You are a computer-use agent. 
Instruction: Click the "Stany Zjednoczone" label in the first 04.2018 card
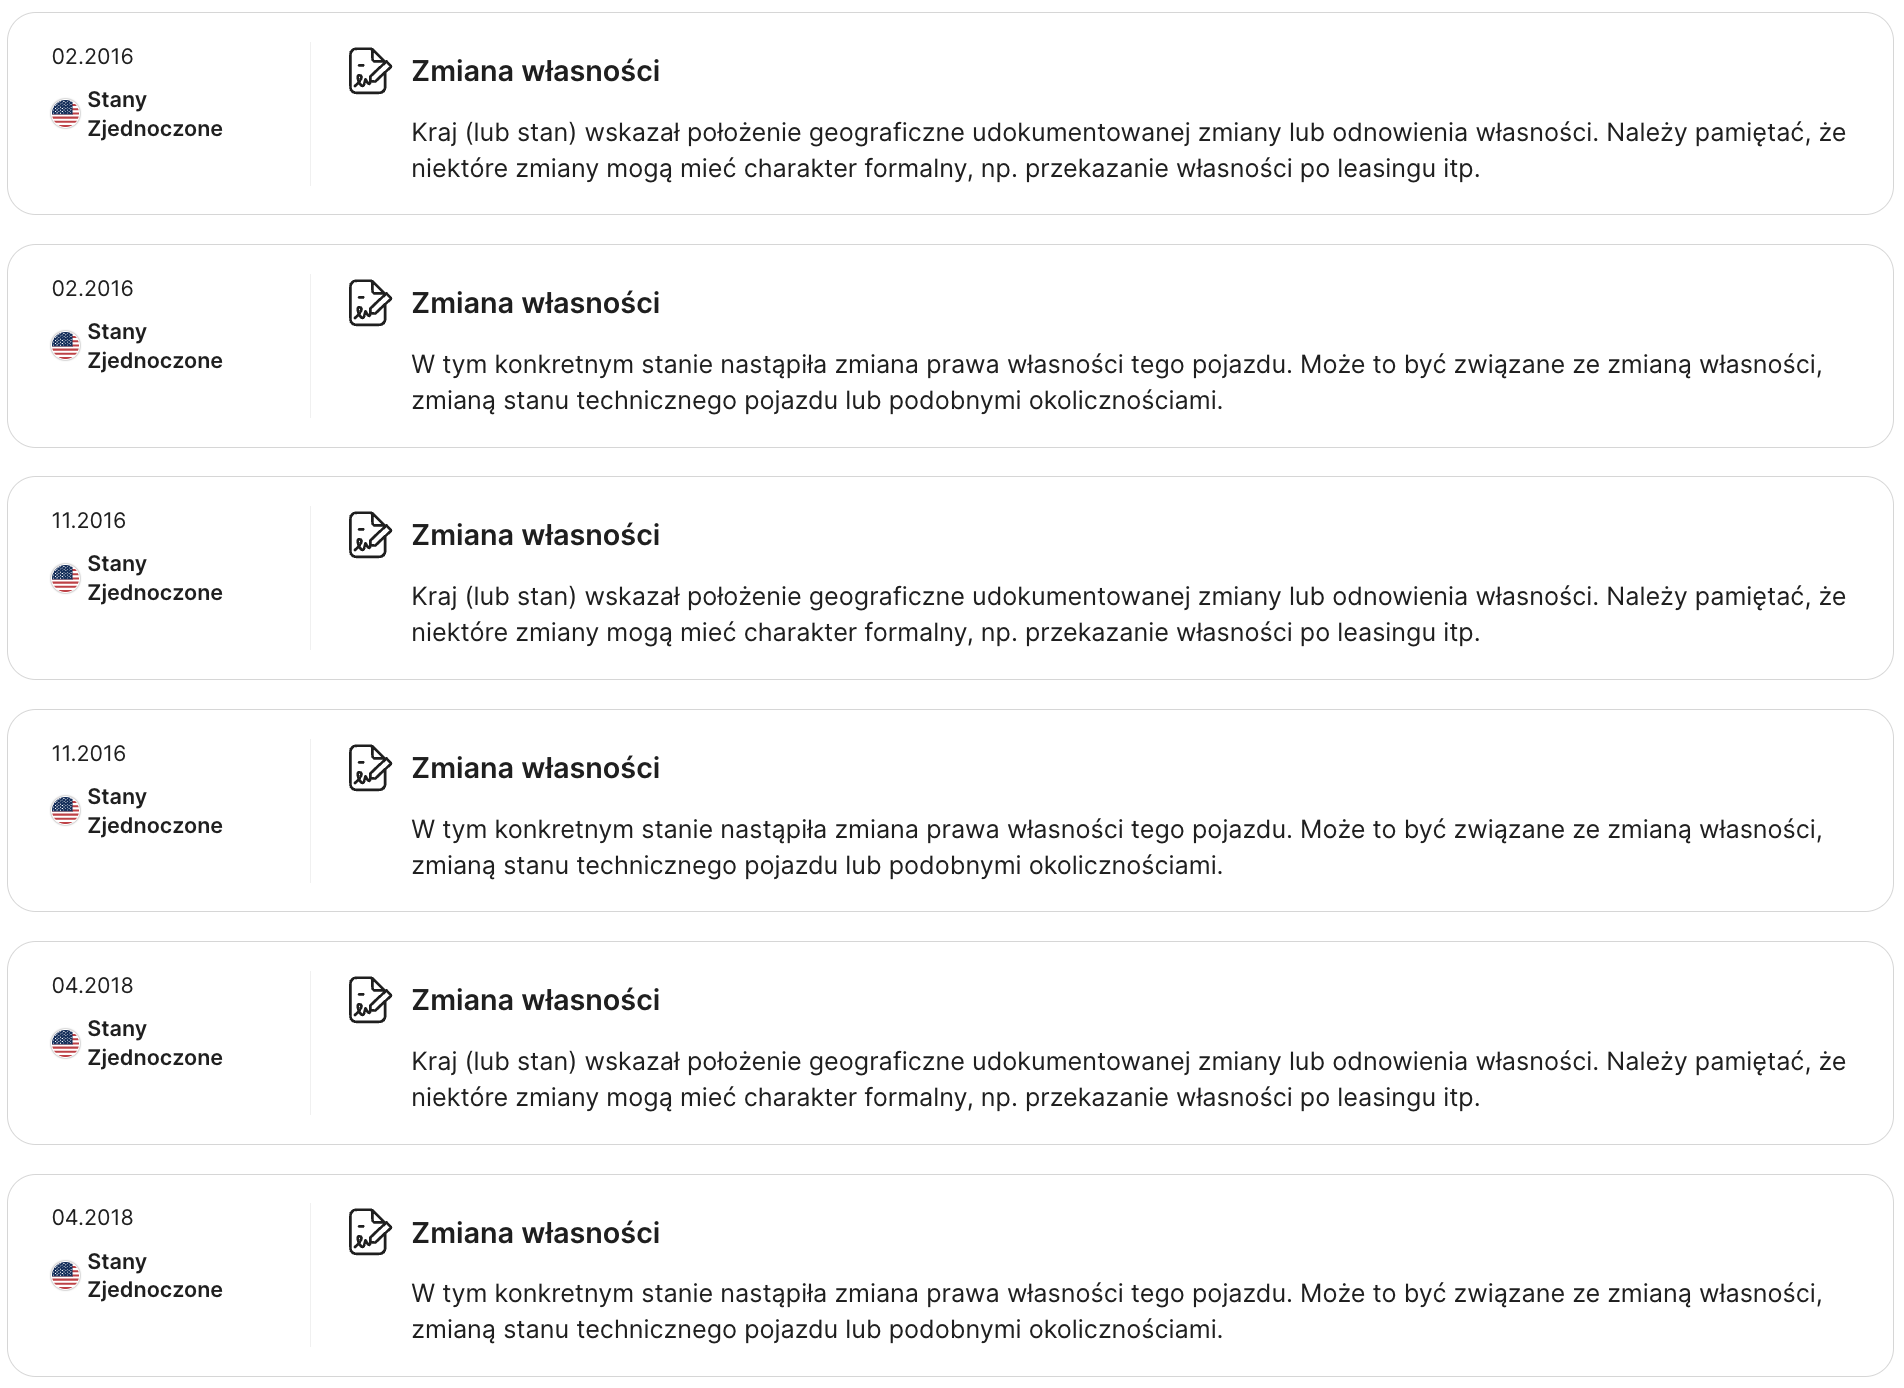pyautogui.click(x=154, y=1043)
